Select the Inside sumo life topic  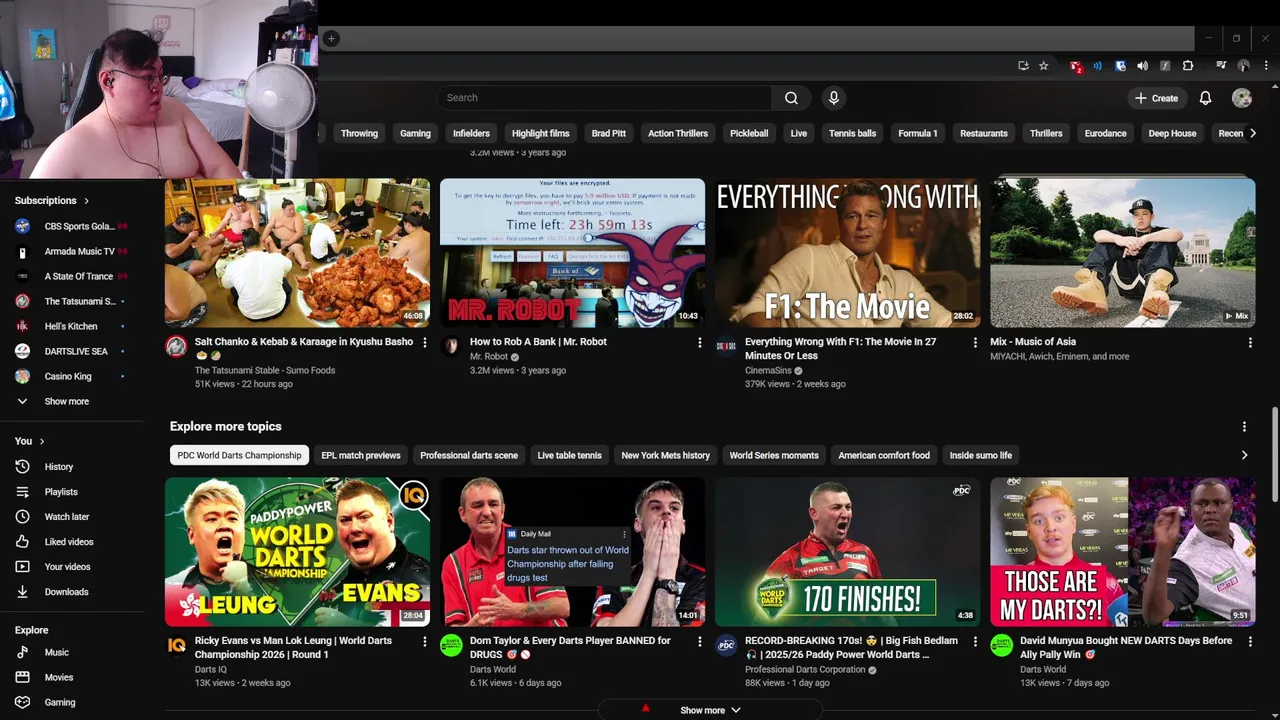(x=981, y=455)
